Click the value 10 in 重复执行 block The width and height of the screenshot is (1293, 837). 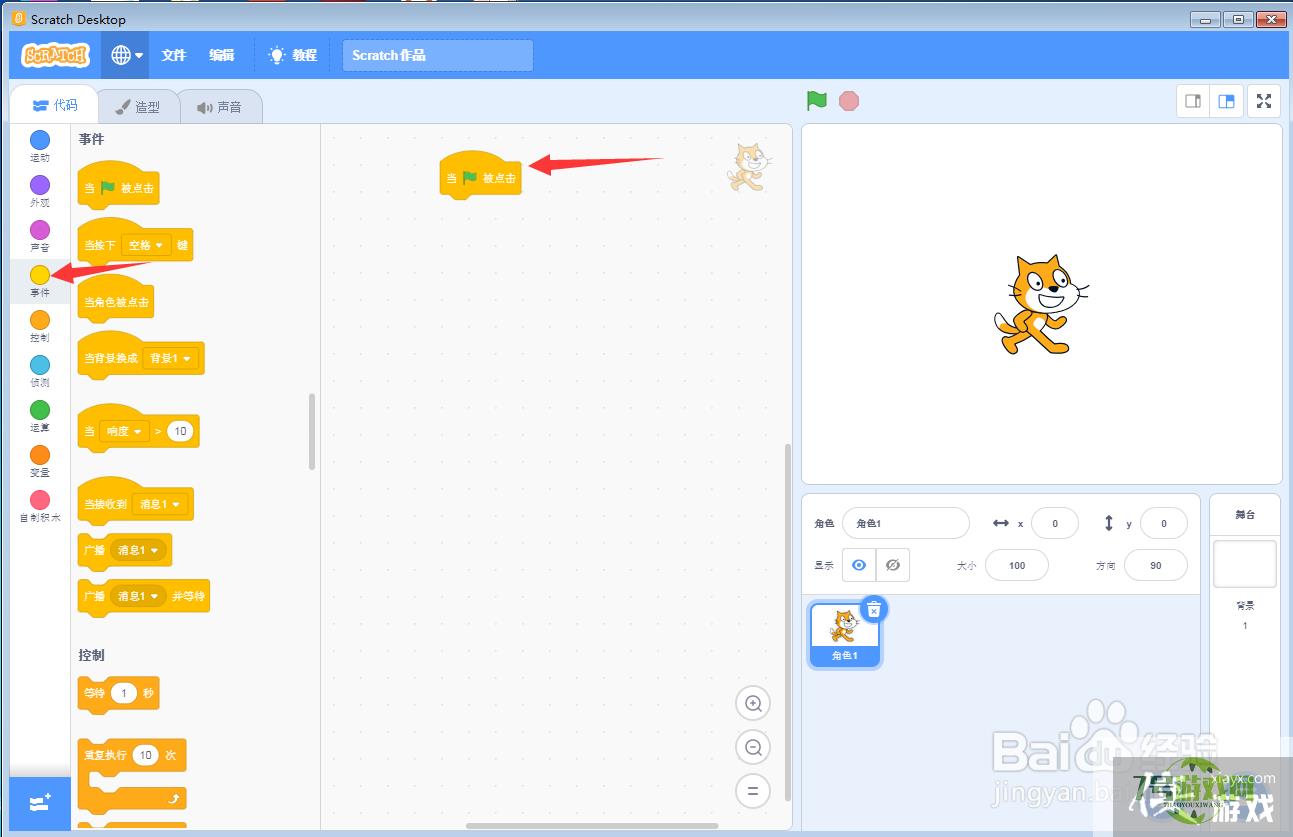146,755
